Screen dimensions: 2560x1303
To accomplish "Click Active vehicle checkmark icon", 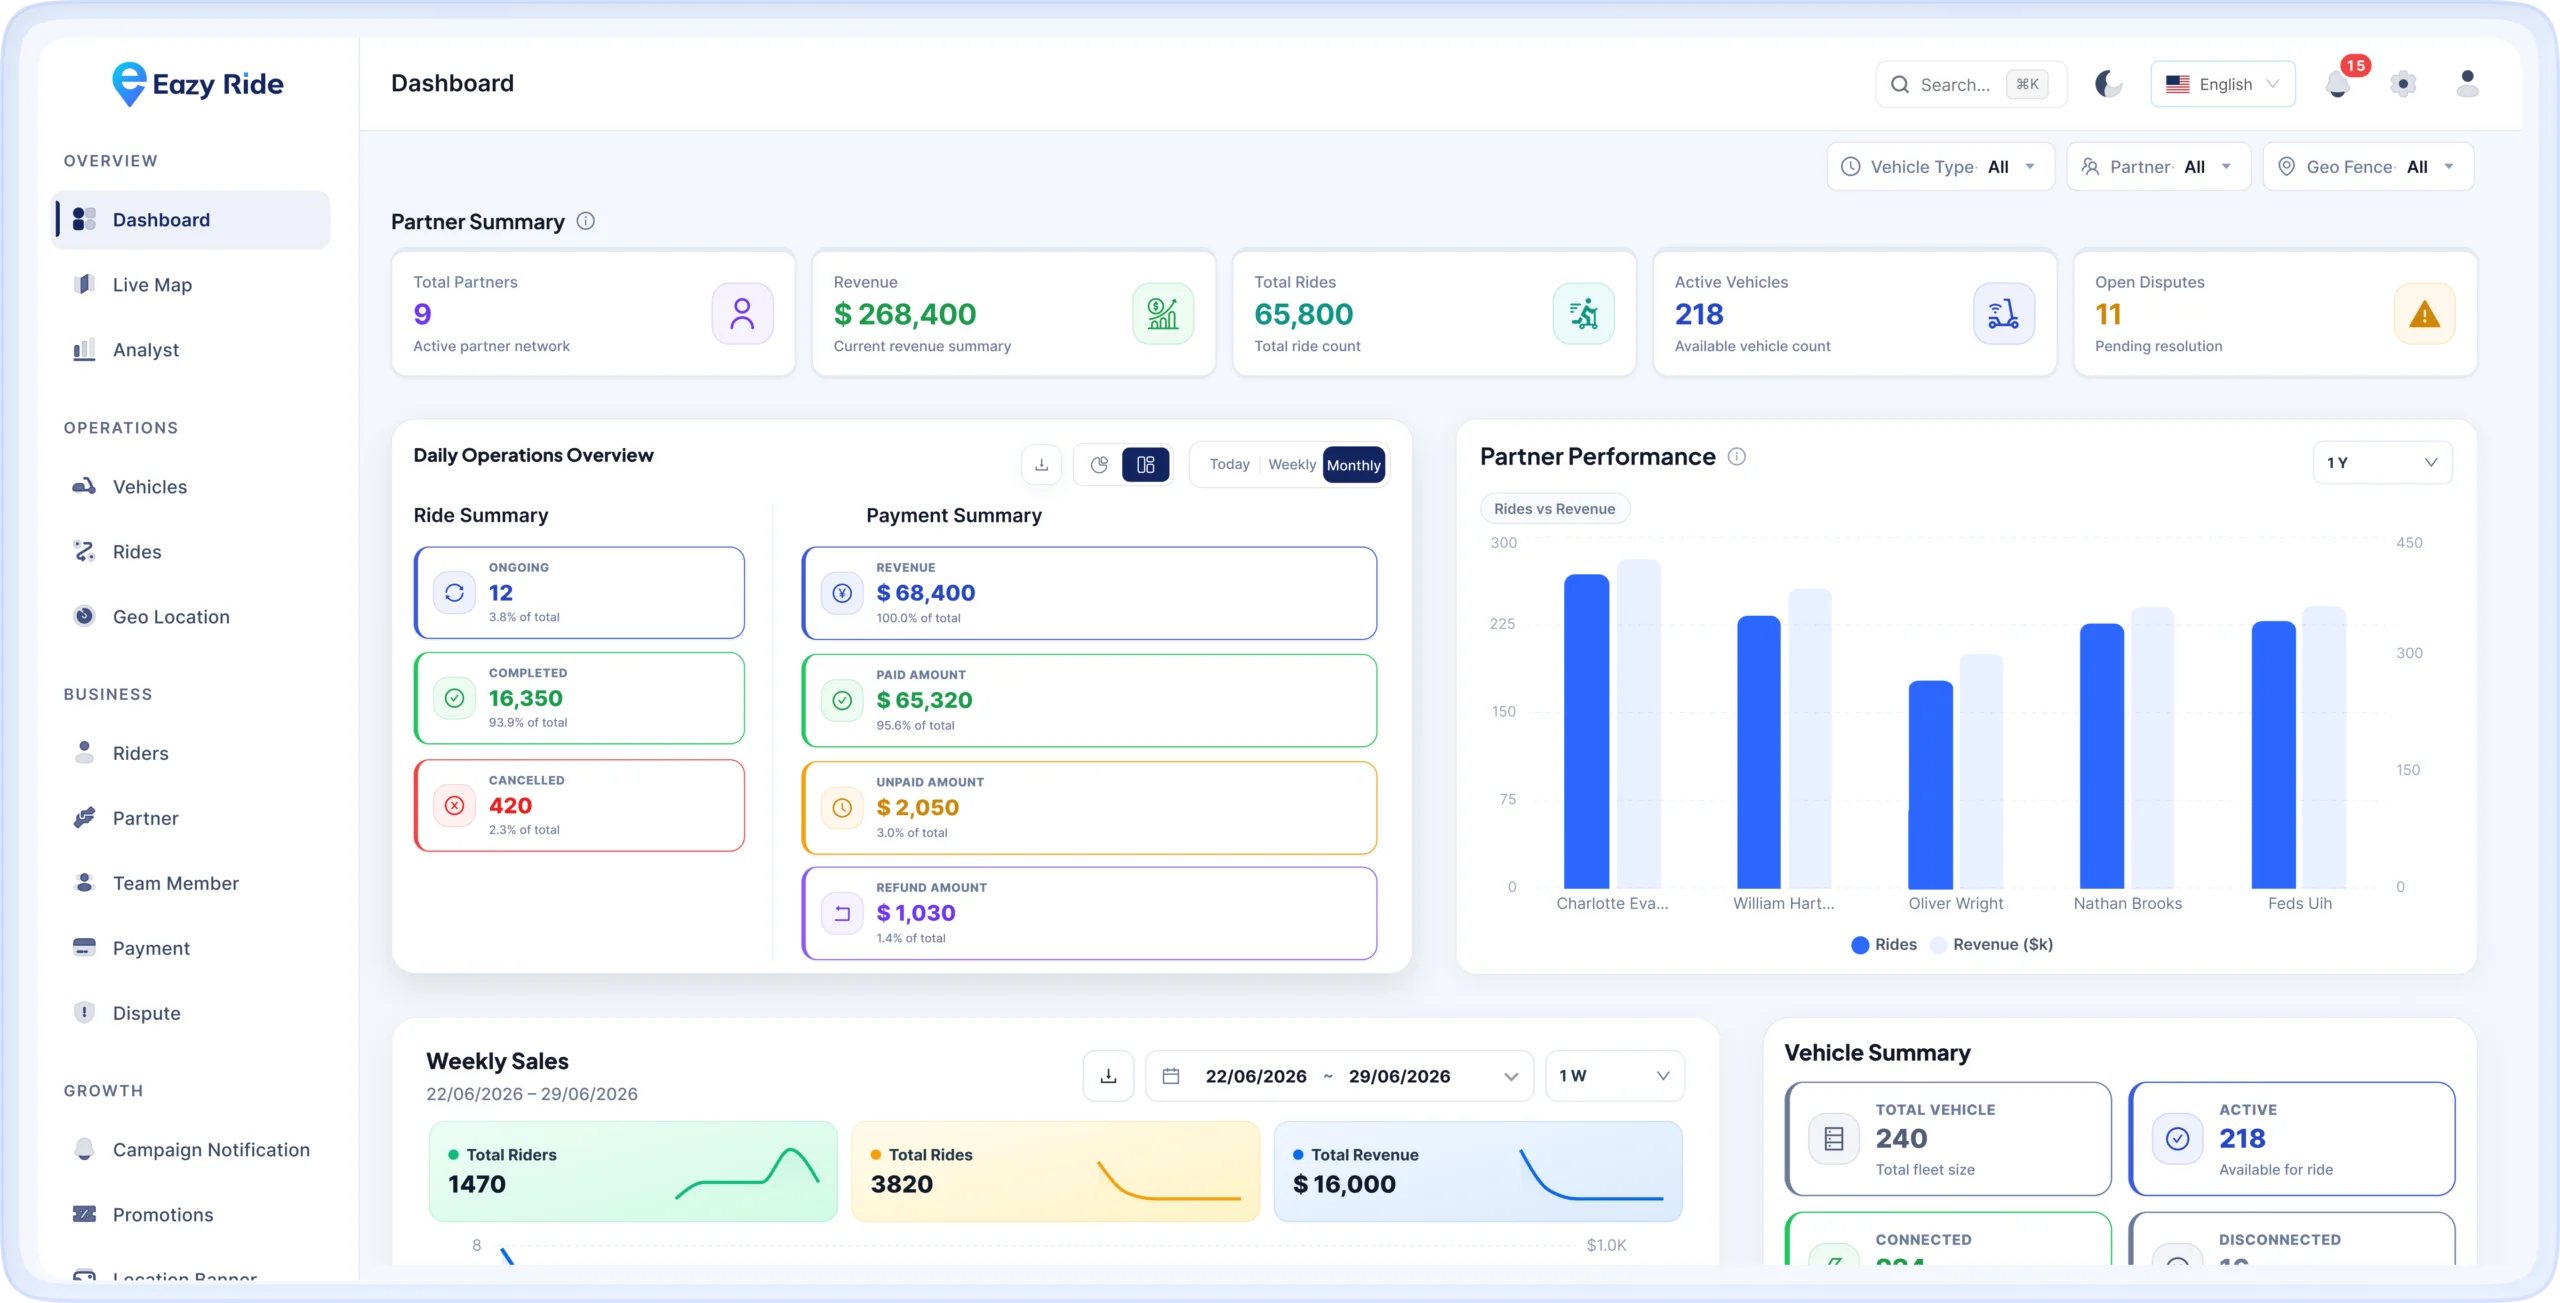I will point(2178,1139).
